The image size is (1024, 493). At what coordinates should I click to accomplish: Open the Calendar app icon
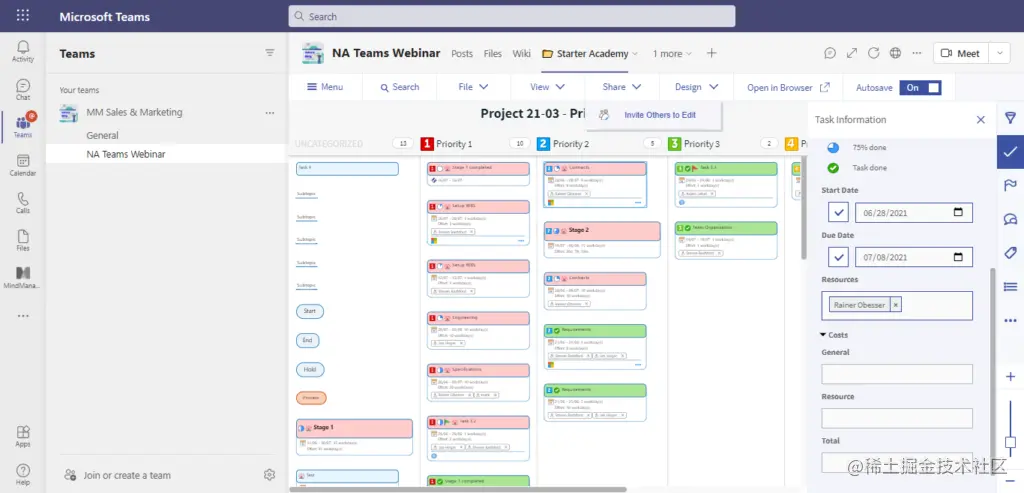23,165
